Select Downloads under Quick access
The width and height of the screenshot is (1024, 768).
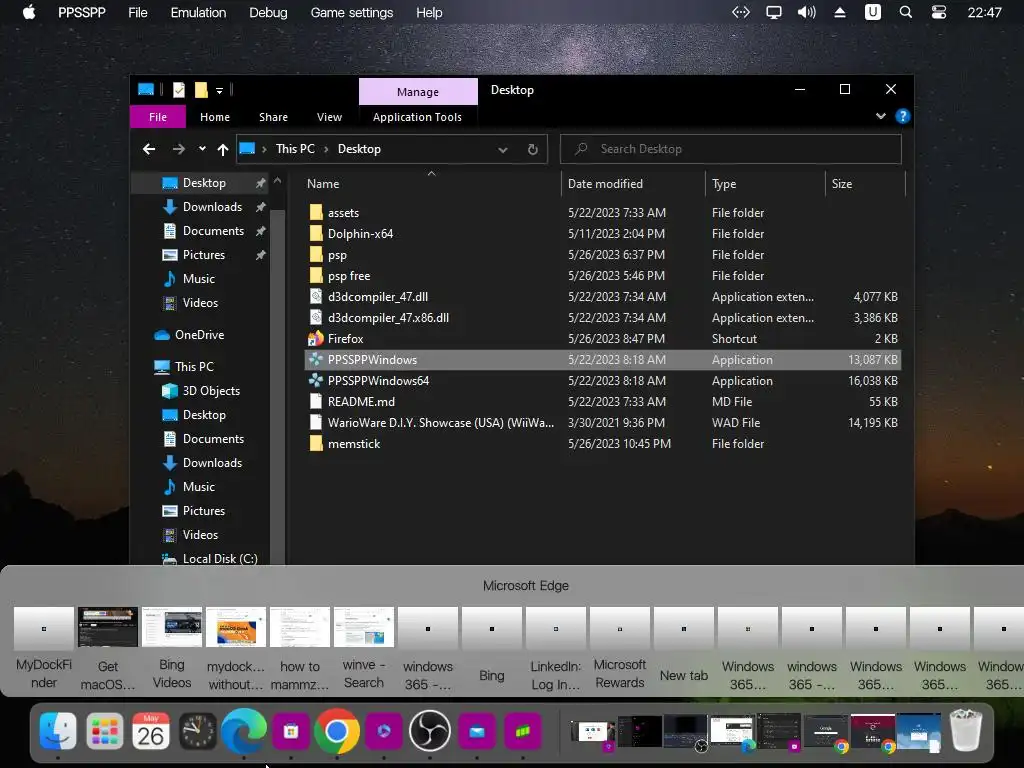click(212, 207)
